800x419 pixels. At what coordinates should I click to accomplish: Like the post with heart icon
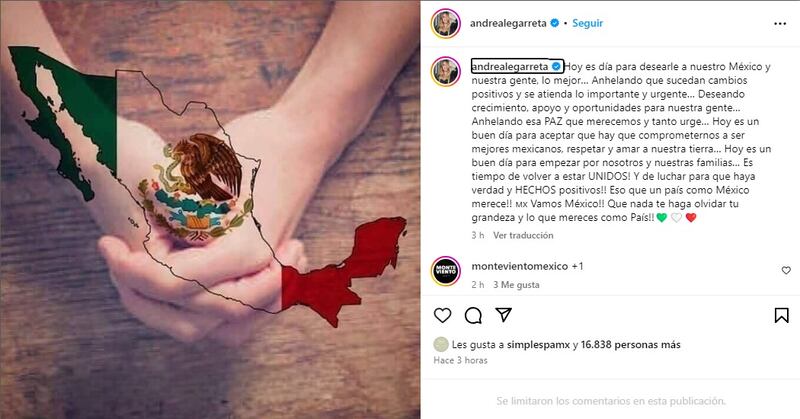[442, 315]
